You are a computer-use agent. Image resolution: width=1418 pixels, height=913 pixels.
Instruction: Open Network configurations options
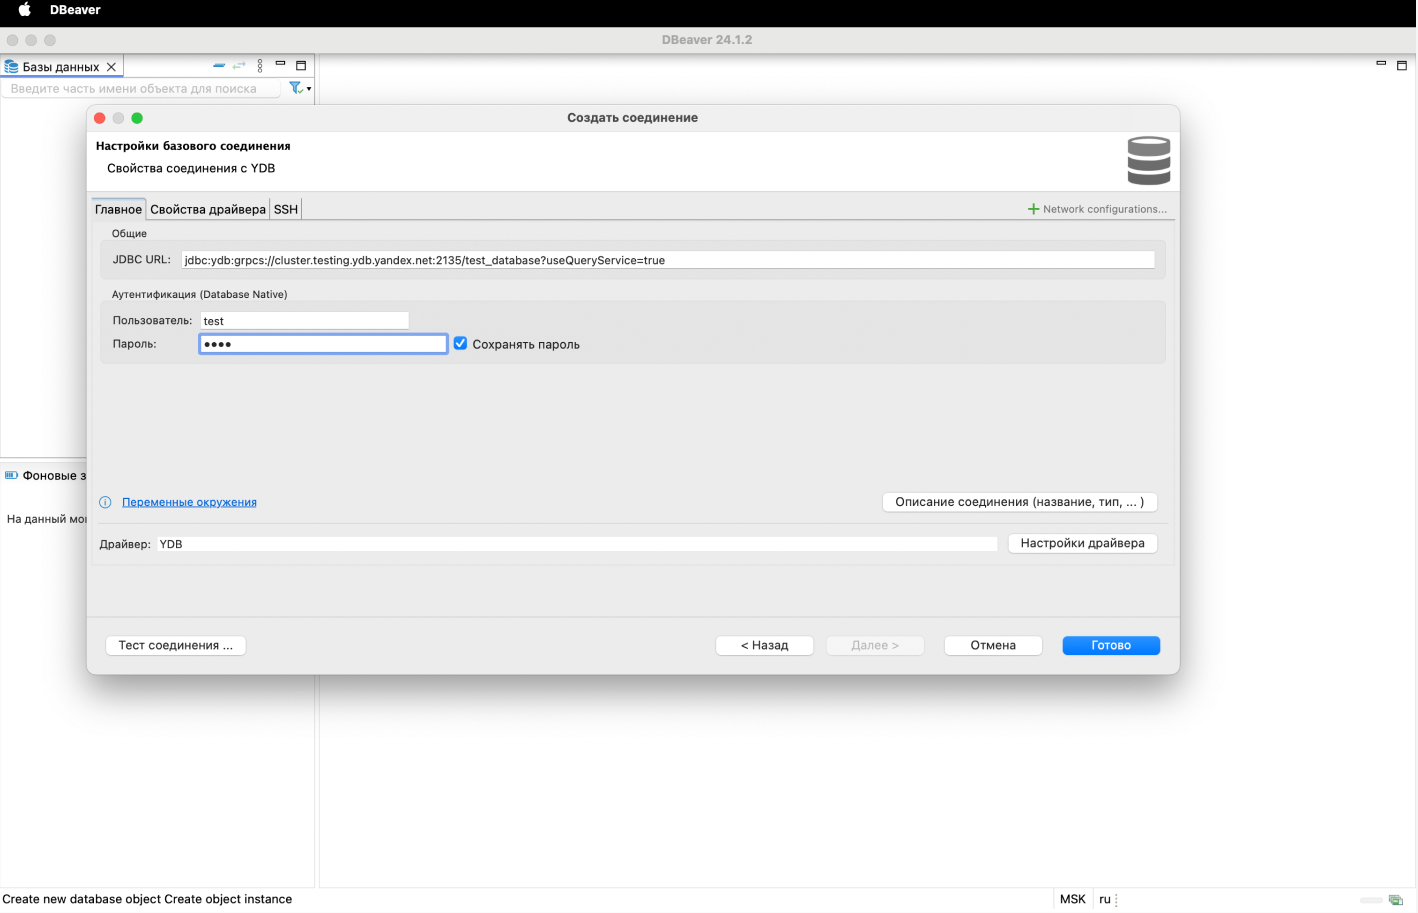pos(1097,209)
